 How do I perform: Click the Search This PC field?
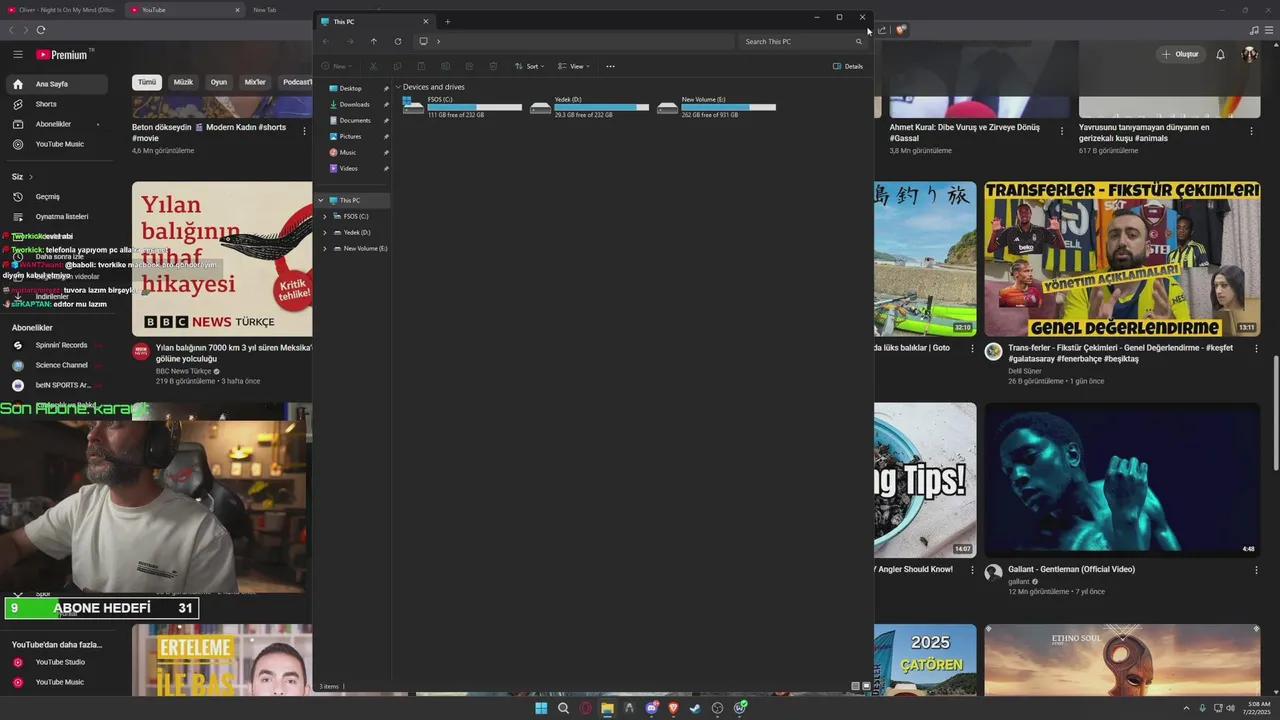tap(803, 41)
